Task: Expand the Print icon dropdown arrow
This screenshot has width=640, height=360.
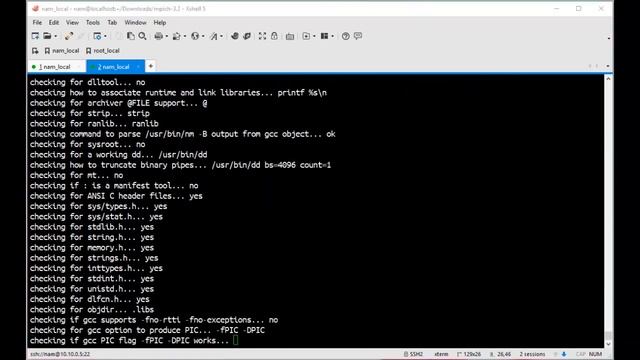Action: tap(167, 36)
